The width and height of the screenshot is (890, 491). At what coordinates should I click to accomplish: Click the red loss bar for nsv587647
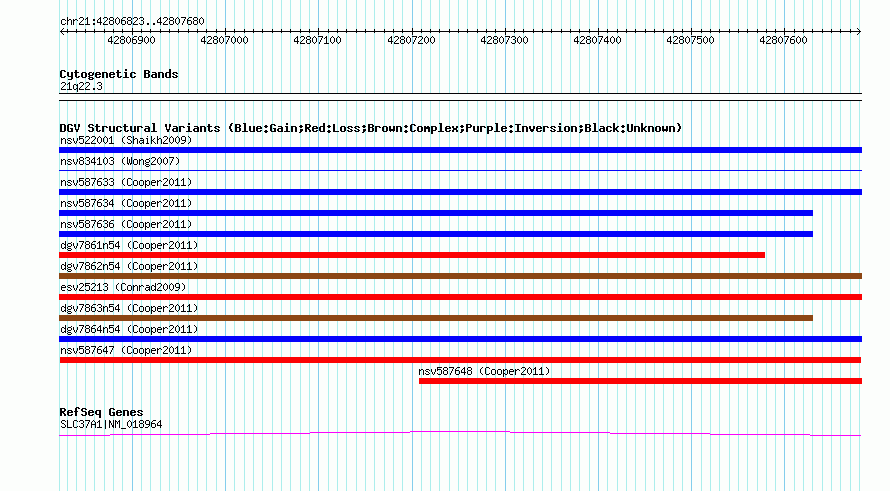click(x=460, y=360)
